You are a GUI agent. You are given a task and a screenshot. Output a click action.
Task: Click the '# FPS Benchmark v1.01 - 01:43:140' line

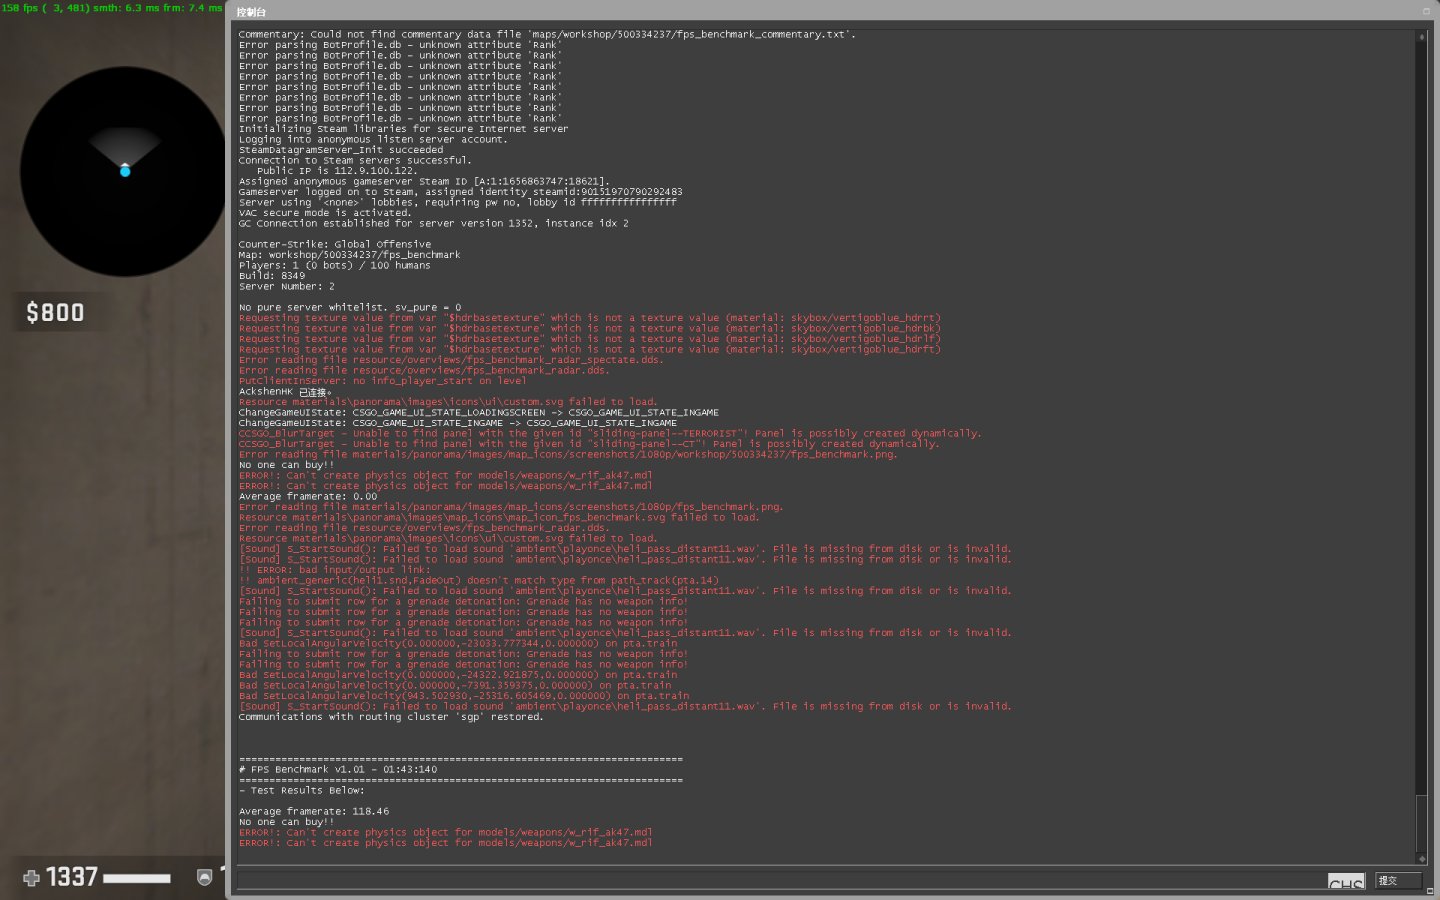point(338,769)
